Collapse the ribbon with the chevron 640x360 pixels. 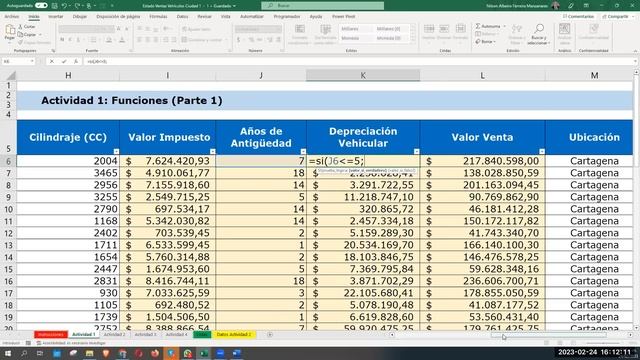(x=635, y=51)
